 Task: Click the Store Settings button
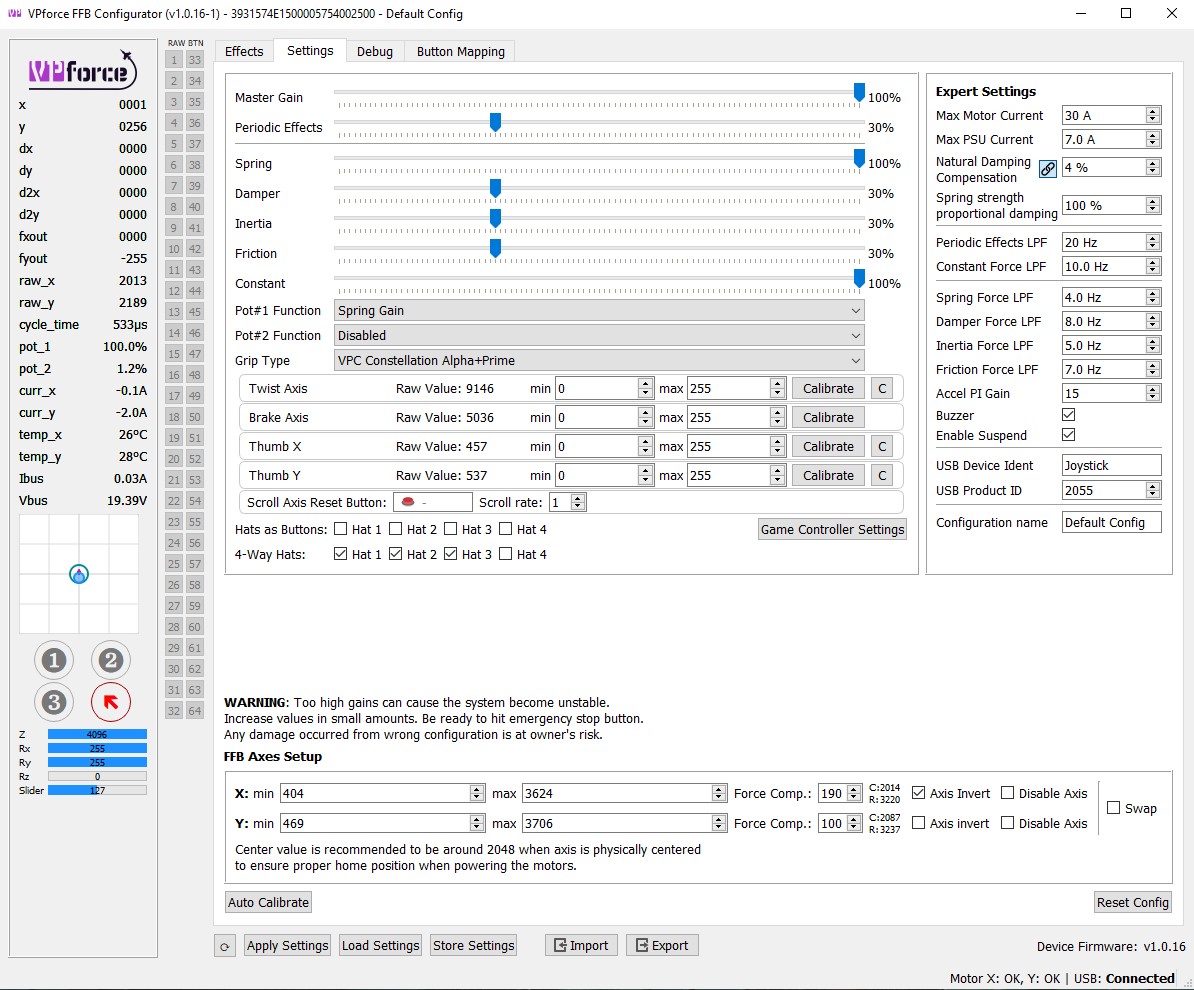(474, 945)
